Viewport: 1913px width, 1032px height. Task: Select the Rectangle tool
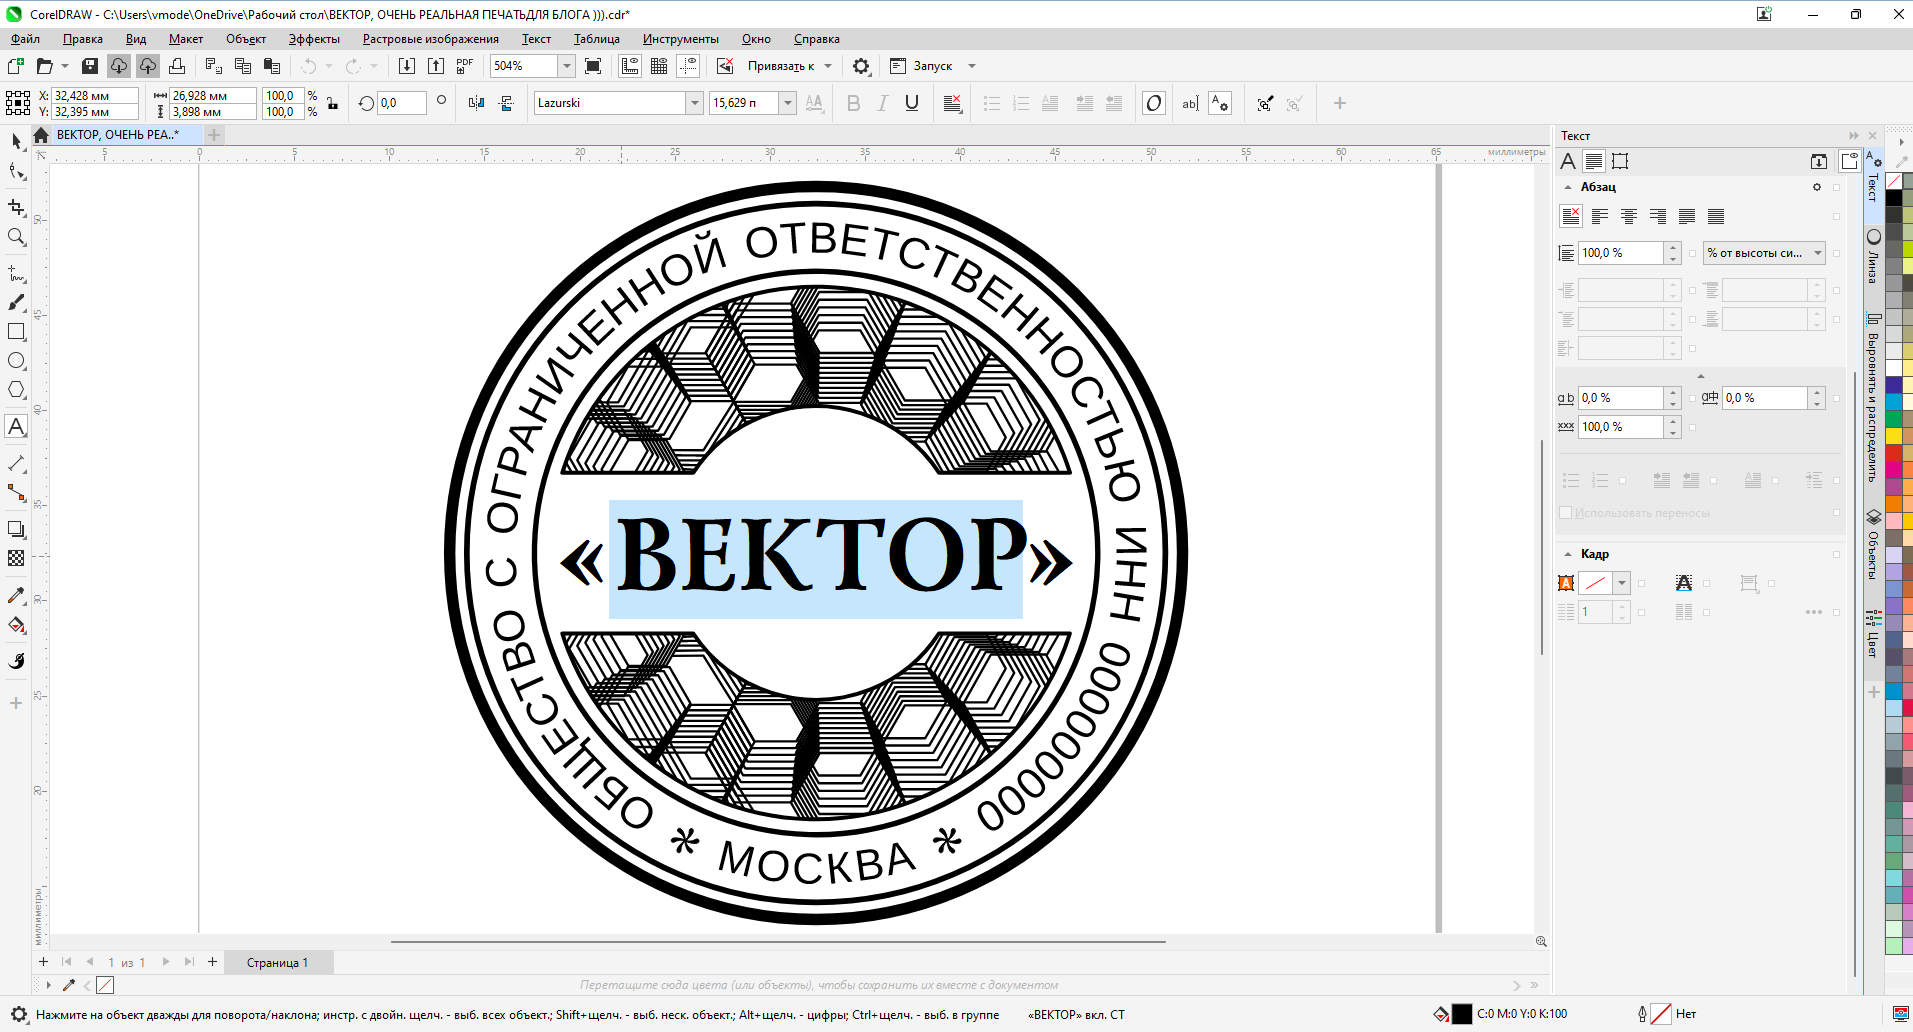point(16,332)
